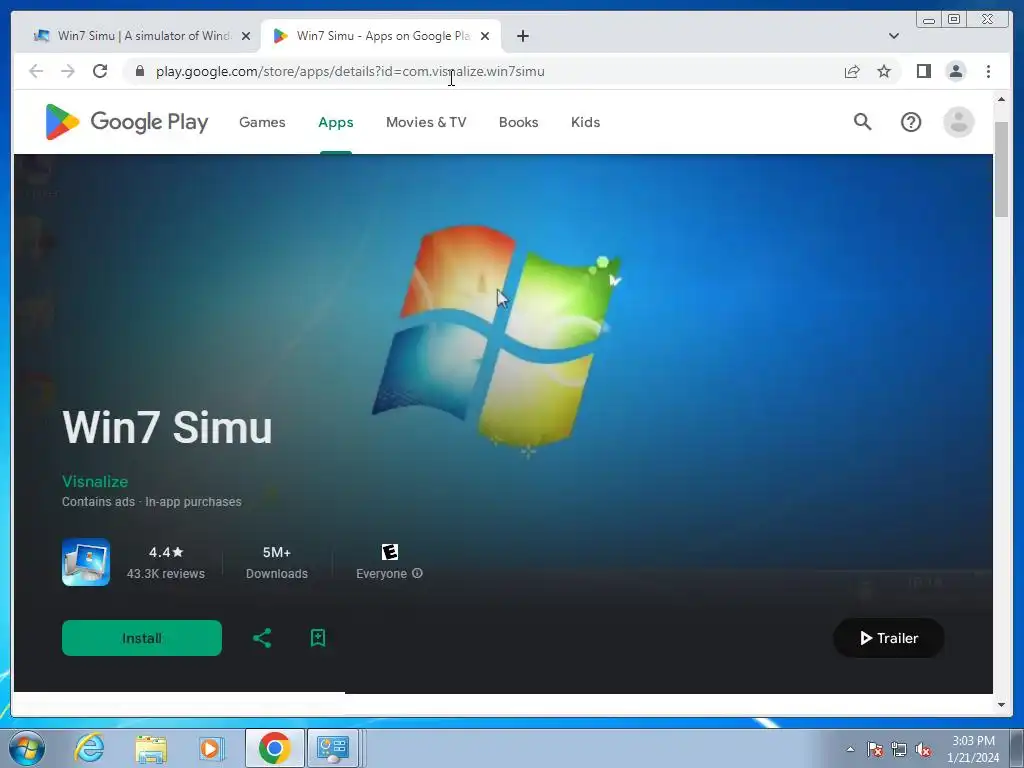Image resolution: width=1024 pixels, height=768 pixels.
Task: Open the Chrome side panel icon
Action: 923,71
